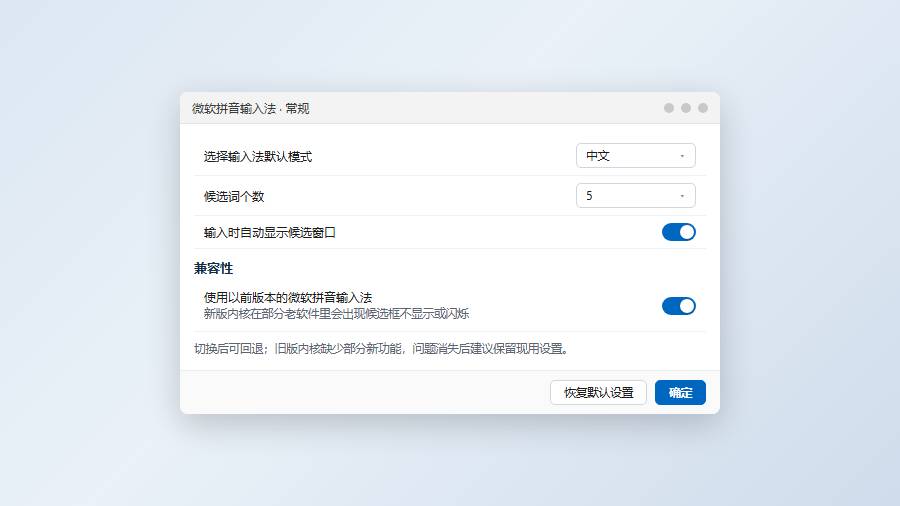The width and height of the screenshot is (900, 506).
Task: Click the last gray title bar dot
Action: (703, 108)
